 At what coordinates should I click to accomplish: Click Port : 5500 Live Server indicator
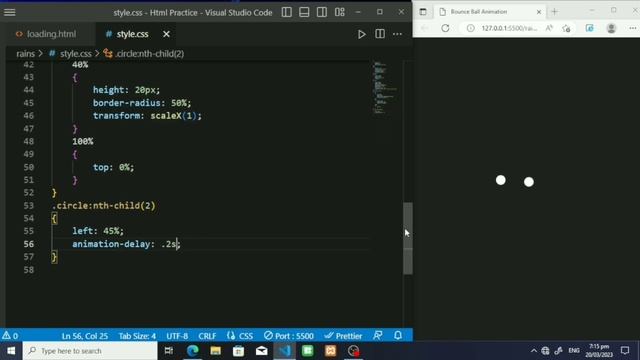[x=289, y=336]
